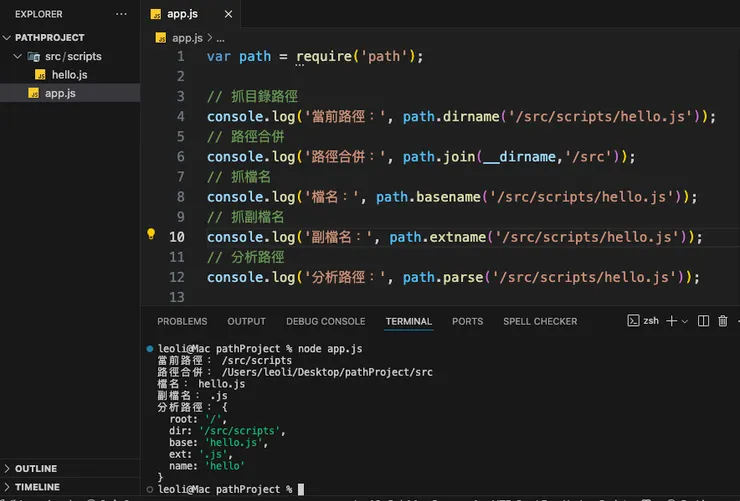Open hello.js in the explorer tree
Viewport: 740px width, 501px height.
[x=69, y=75]
